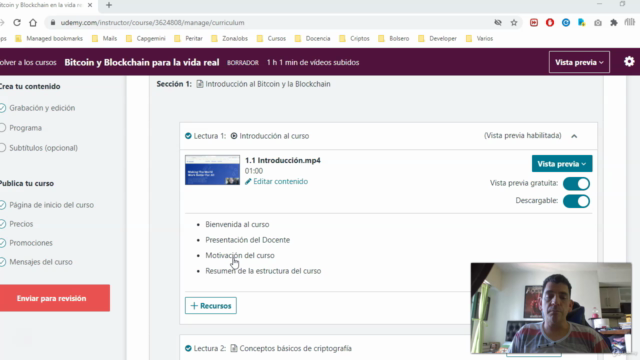The image size is (640, 360).
Task: Click Resumen de la estructura del curso text
Action: tap(263, 271)
